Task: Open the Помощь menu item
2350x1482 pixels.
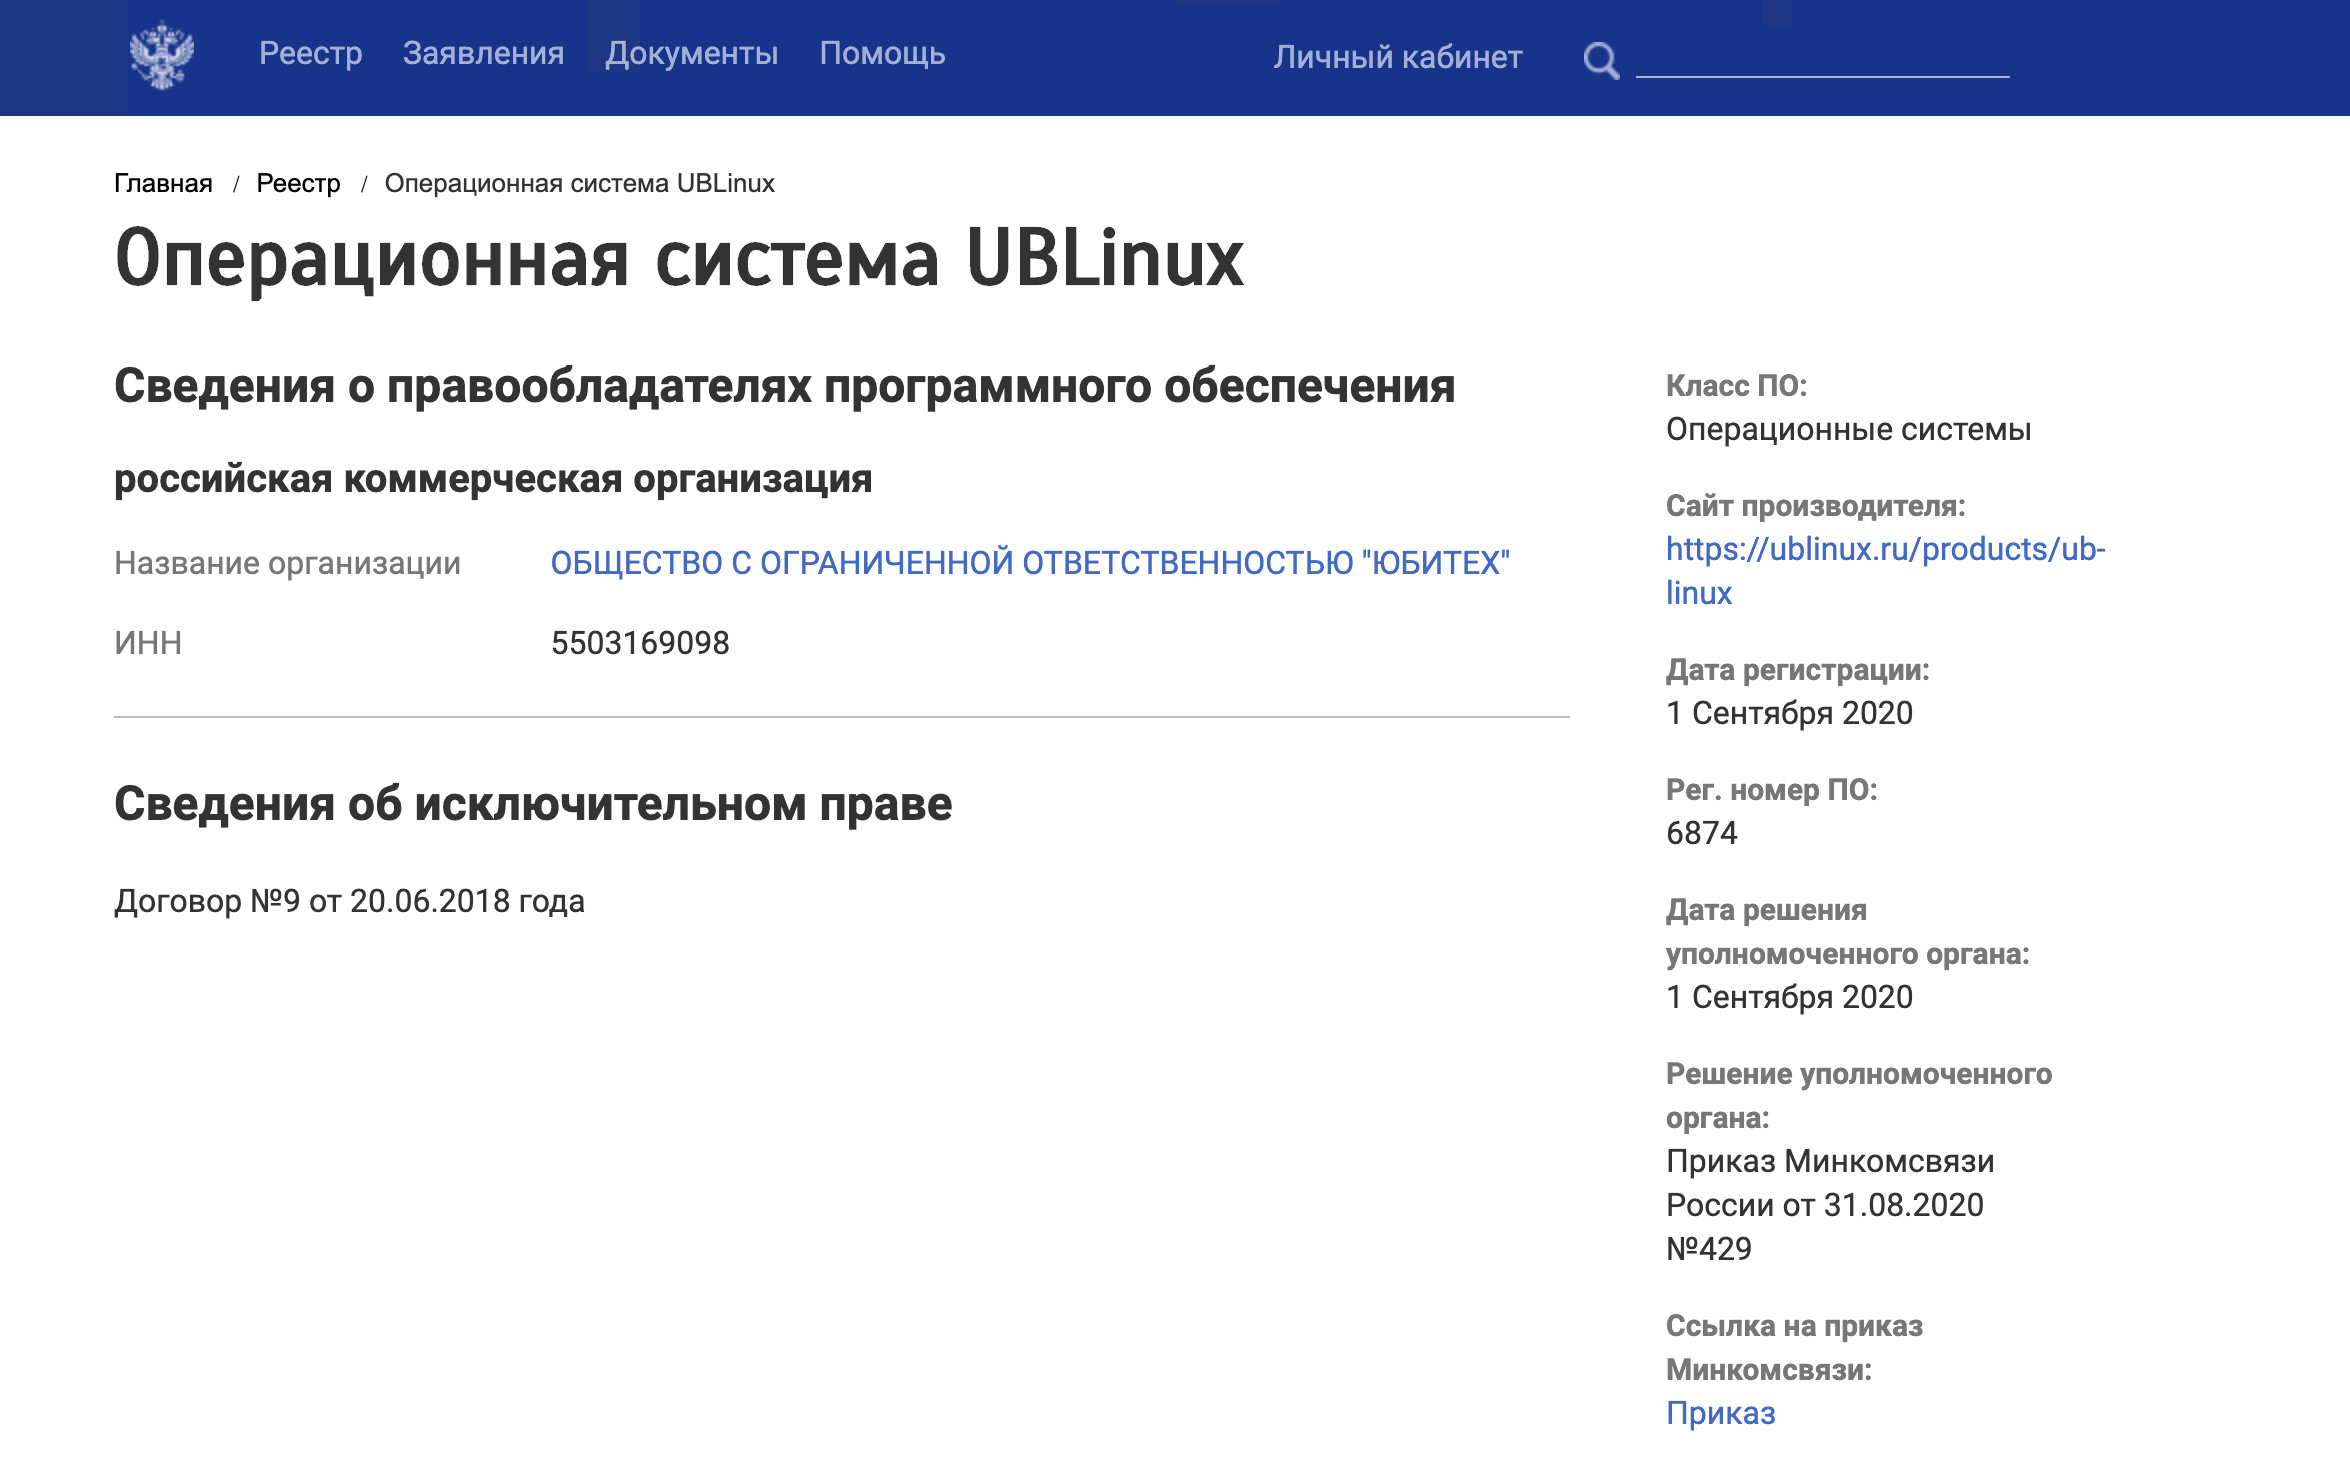Action: (x=882, y=53)
